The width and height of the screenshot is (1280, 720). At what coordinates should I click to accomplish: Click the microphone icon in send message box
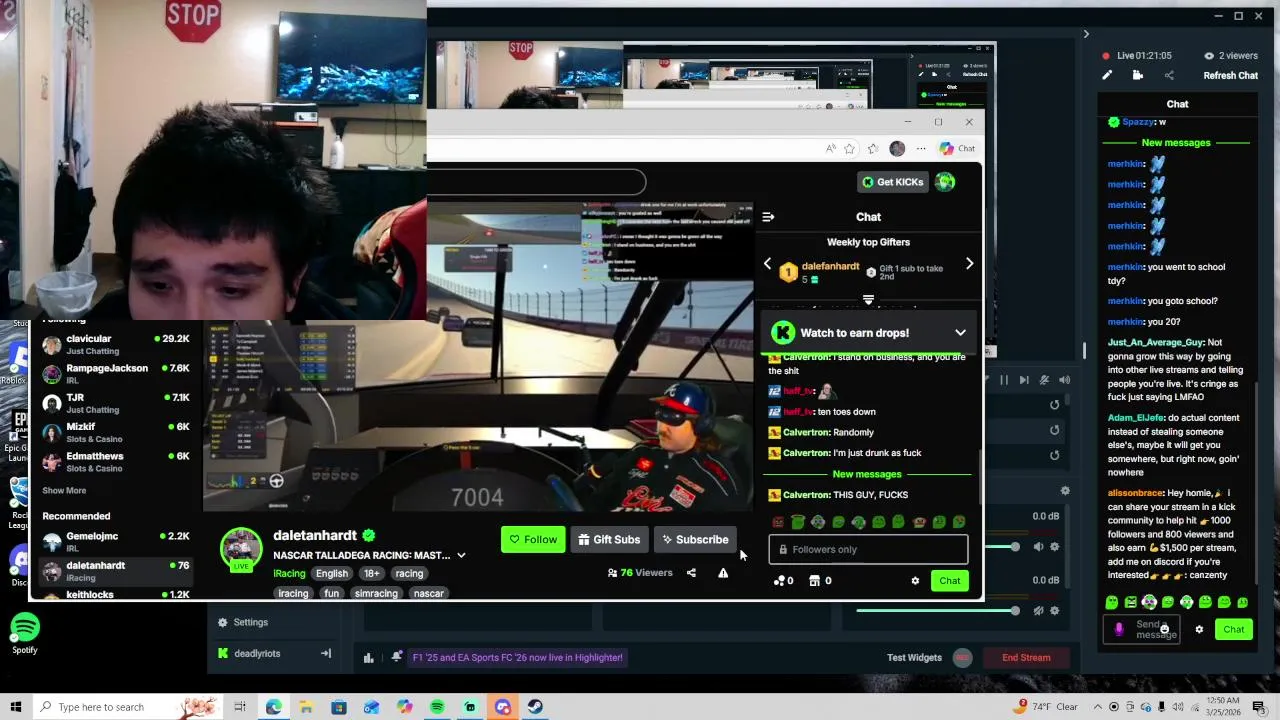pos(1118,629)
